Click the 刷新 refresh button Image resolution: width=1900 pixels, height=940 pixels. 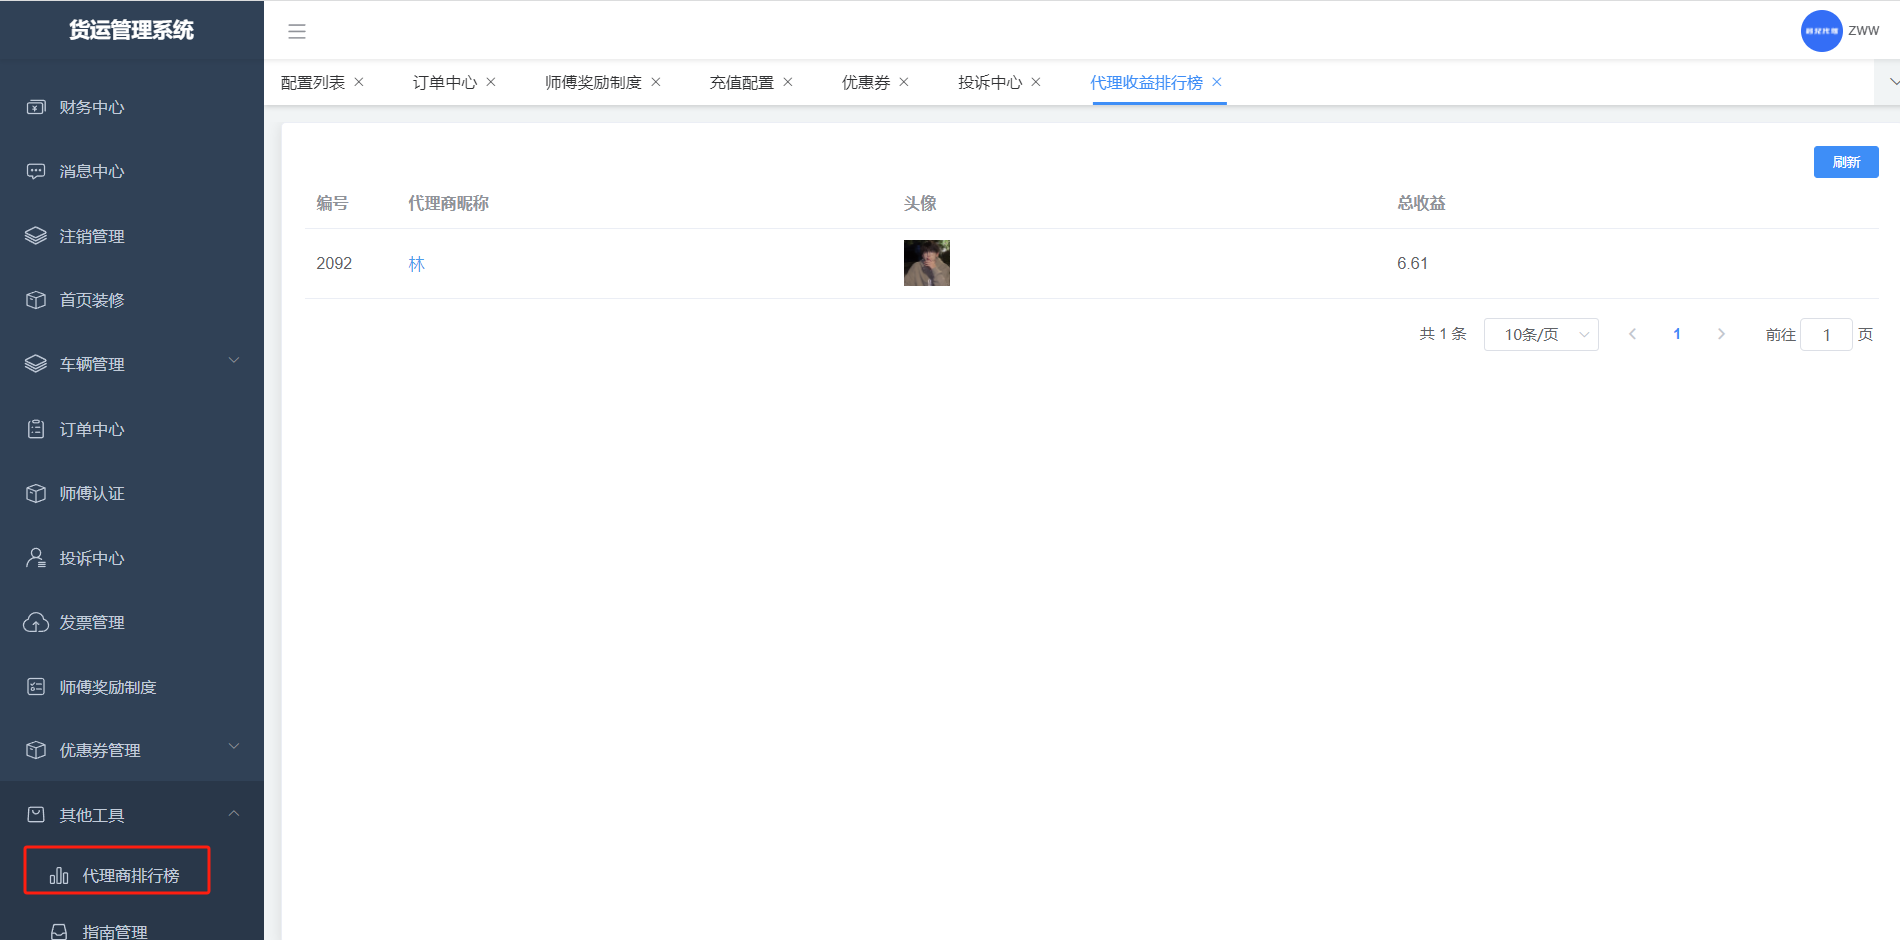1846,162
